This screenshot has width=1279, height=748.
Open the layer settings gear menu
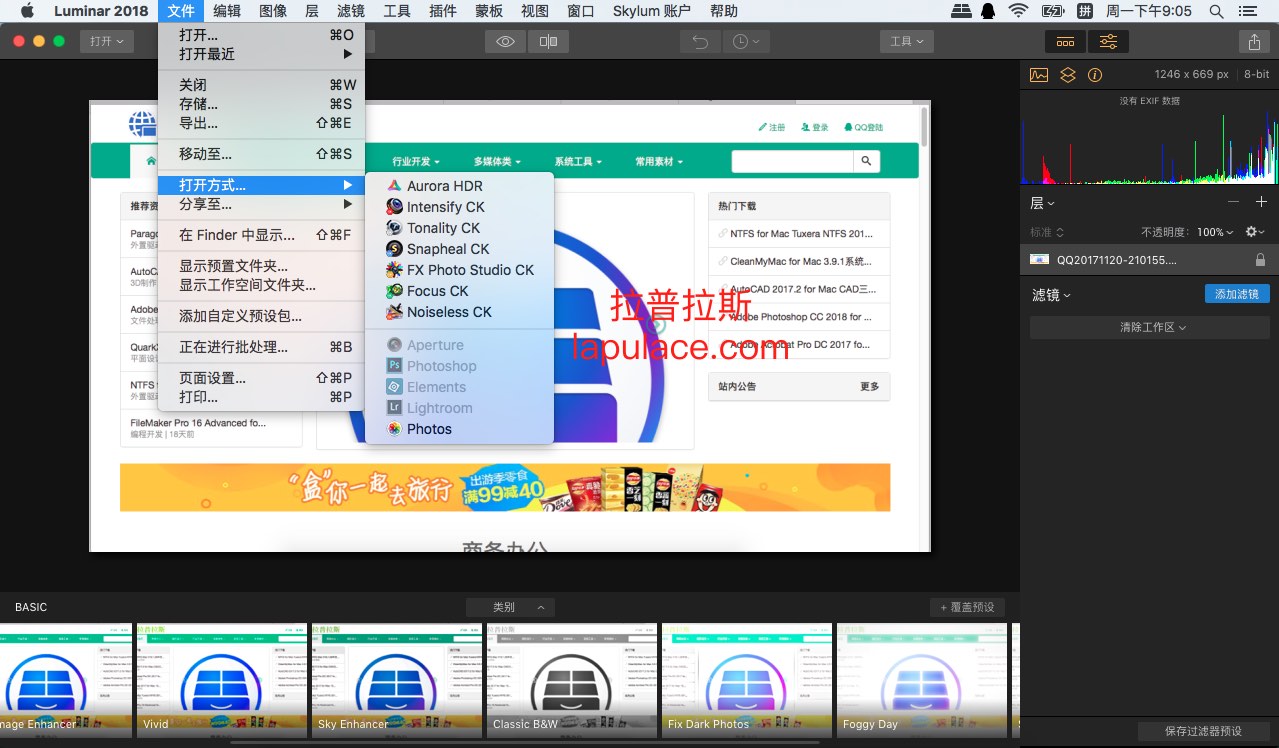click(1254, 232)
